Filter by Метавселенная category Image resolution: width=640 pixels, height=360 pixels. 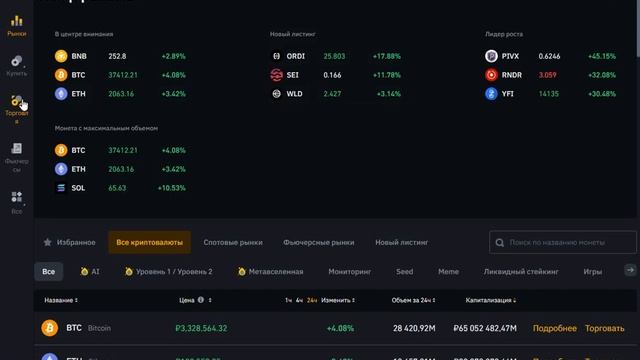point(271,271)
